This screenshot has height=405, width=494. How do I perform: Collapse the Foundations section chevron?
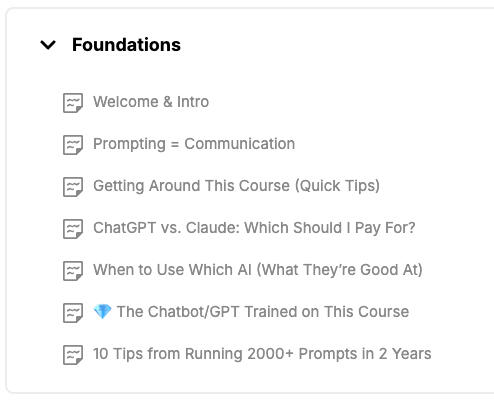pyautogui.click(x=48, y=45)
